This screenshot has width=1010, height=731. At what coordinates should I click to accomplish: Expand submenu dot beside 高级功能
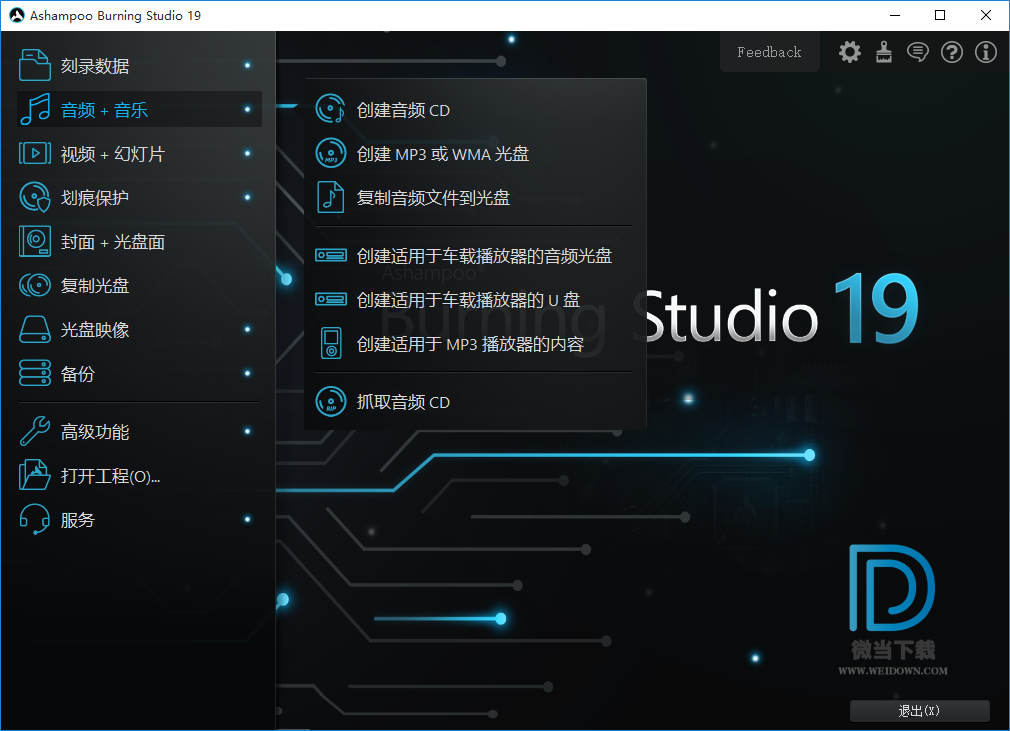pyautogui.click(x=247, y=431)
